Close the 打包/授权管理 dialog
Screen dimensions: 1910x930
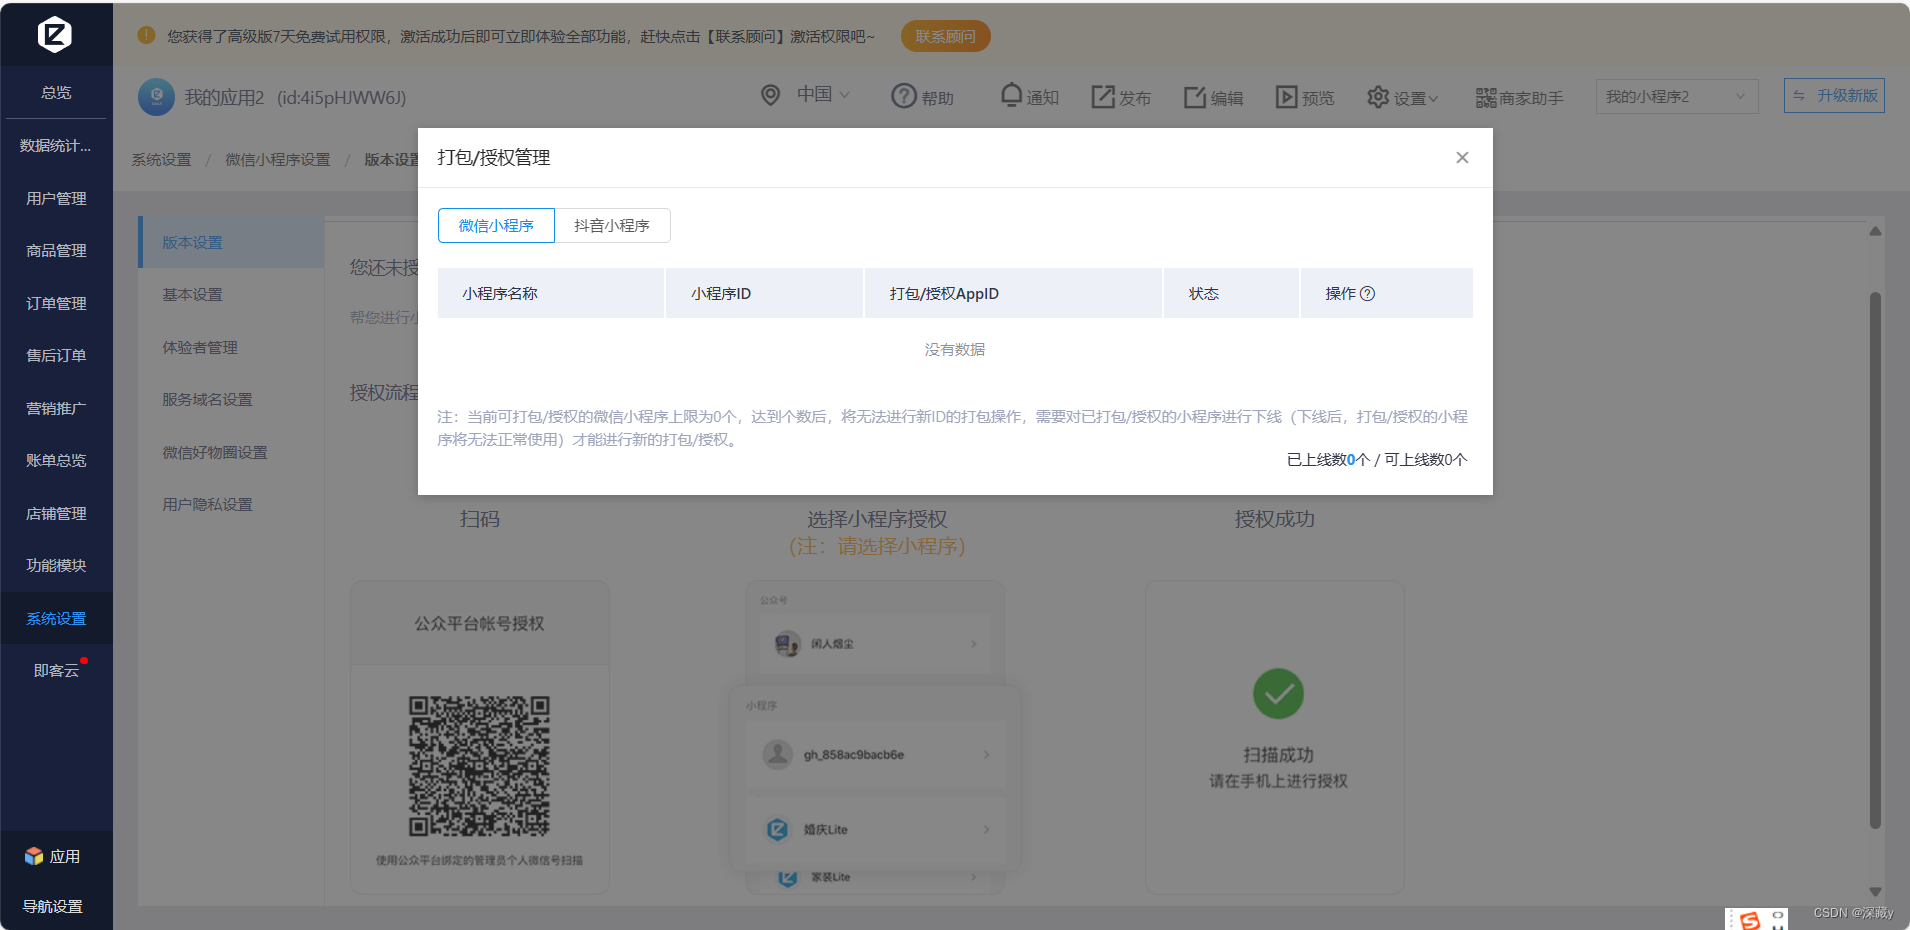(1462, 157)
